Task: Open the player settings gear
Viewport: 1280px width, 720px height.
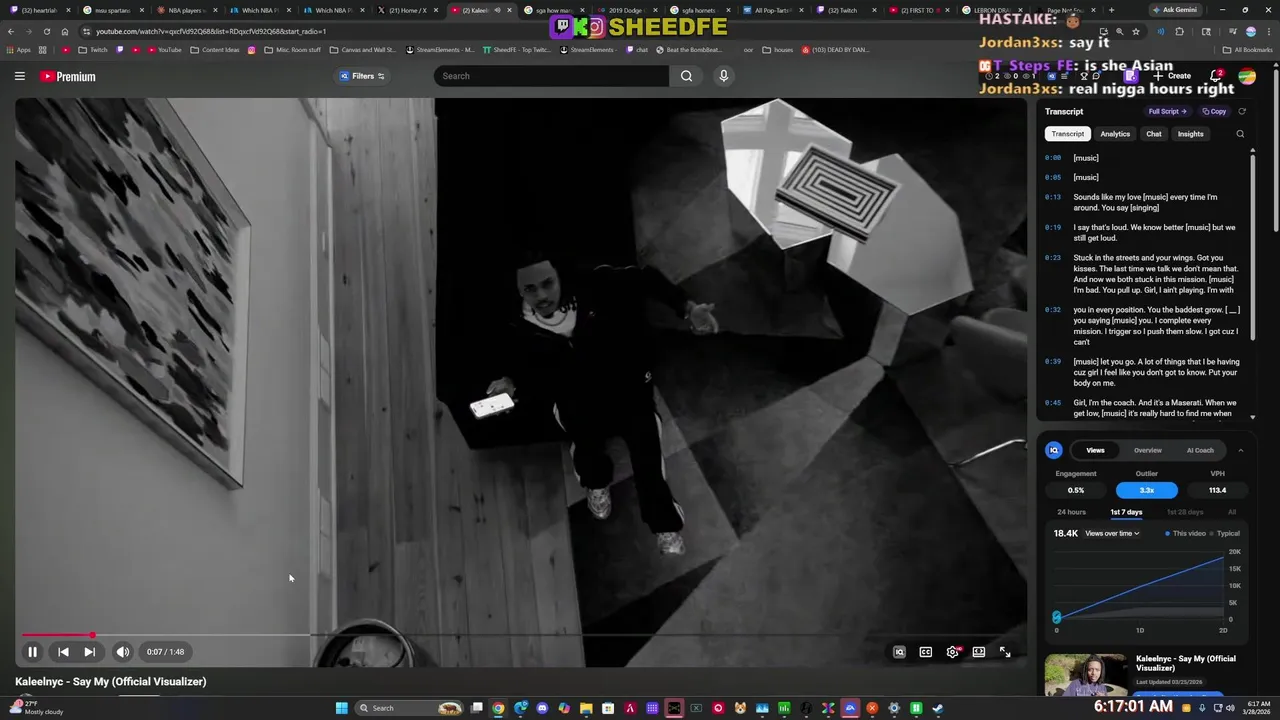Action: coord(953,652)
